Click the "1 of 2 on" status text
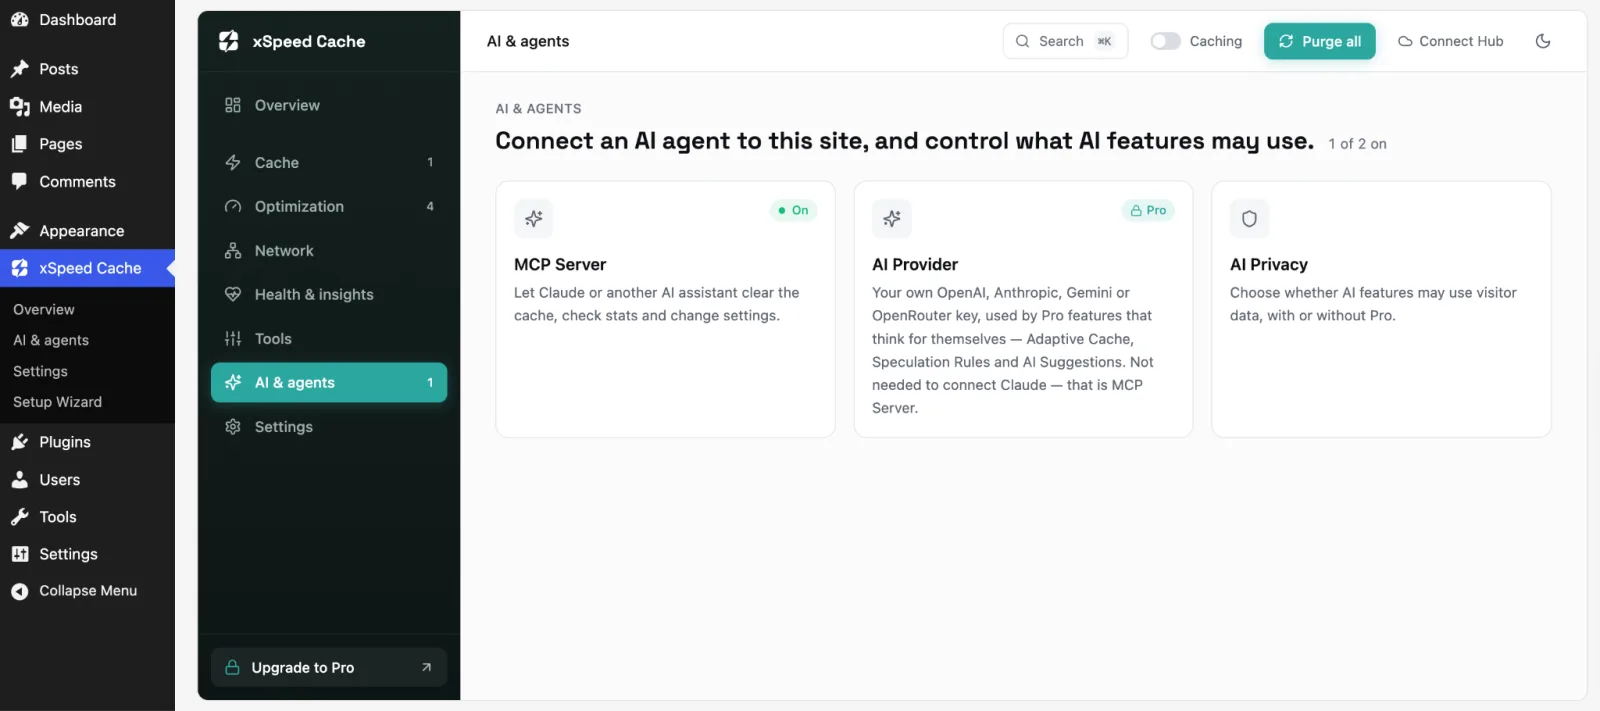This screenshot has width=1600, height=711. 1357,144
